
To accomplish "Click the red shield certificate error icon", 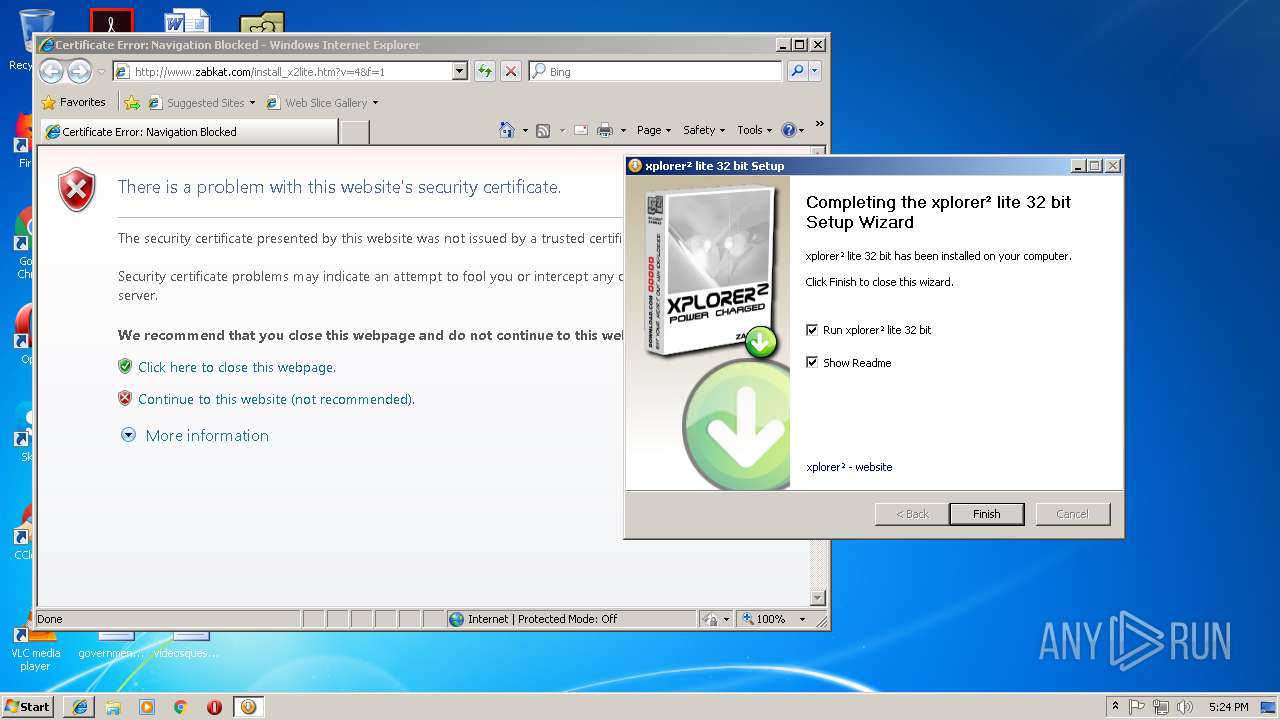I will (x=77, y=190).
